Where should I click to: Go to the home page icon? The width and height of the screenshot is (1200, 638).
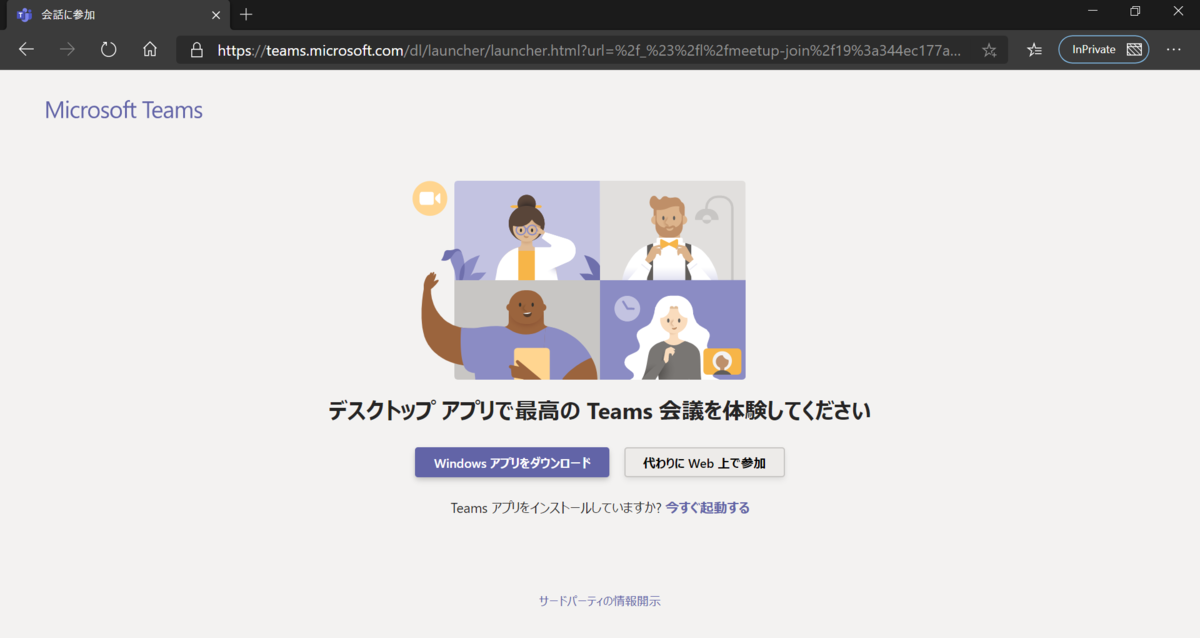pyautogui.click(x=150, y=49)
